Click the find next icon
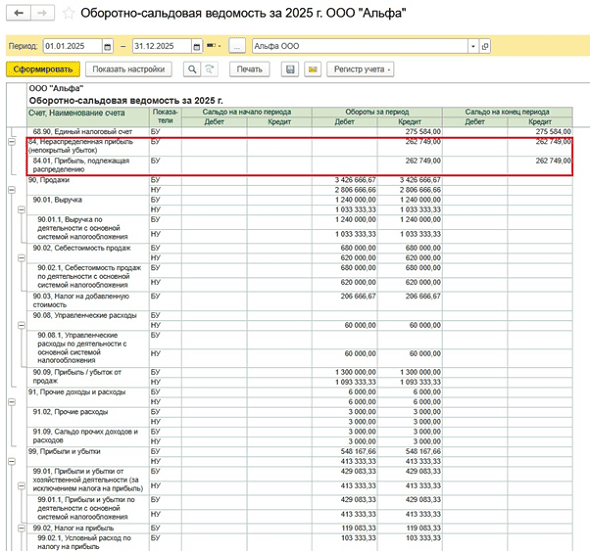 click(x=209, y=69)
